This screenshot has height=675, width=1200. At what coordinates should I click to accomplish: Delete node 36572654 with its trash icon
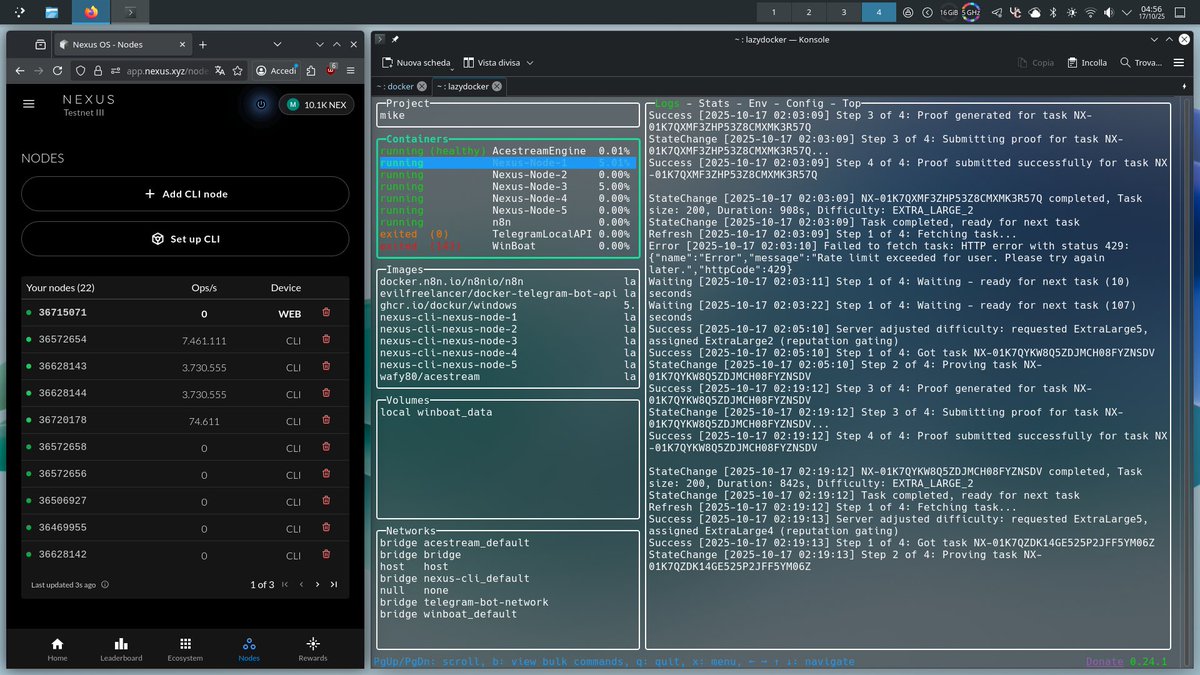click(326, 340)
